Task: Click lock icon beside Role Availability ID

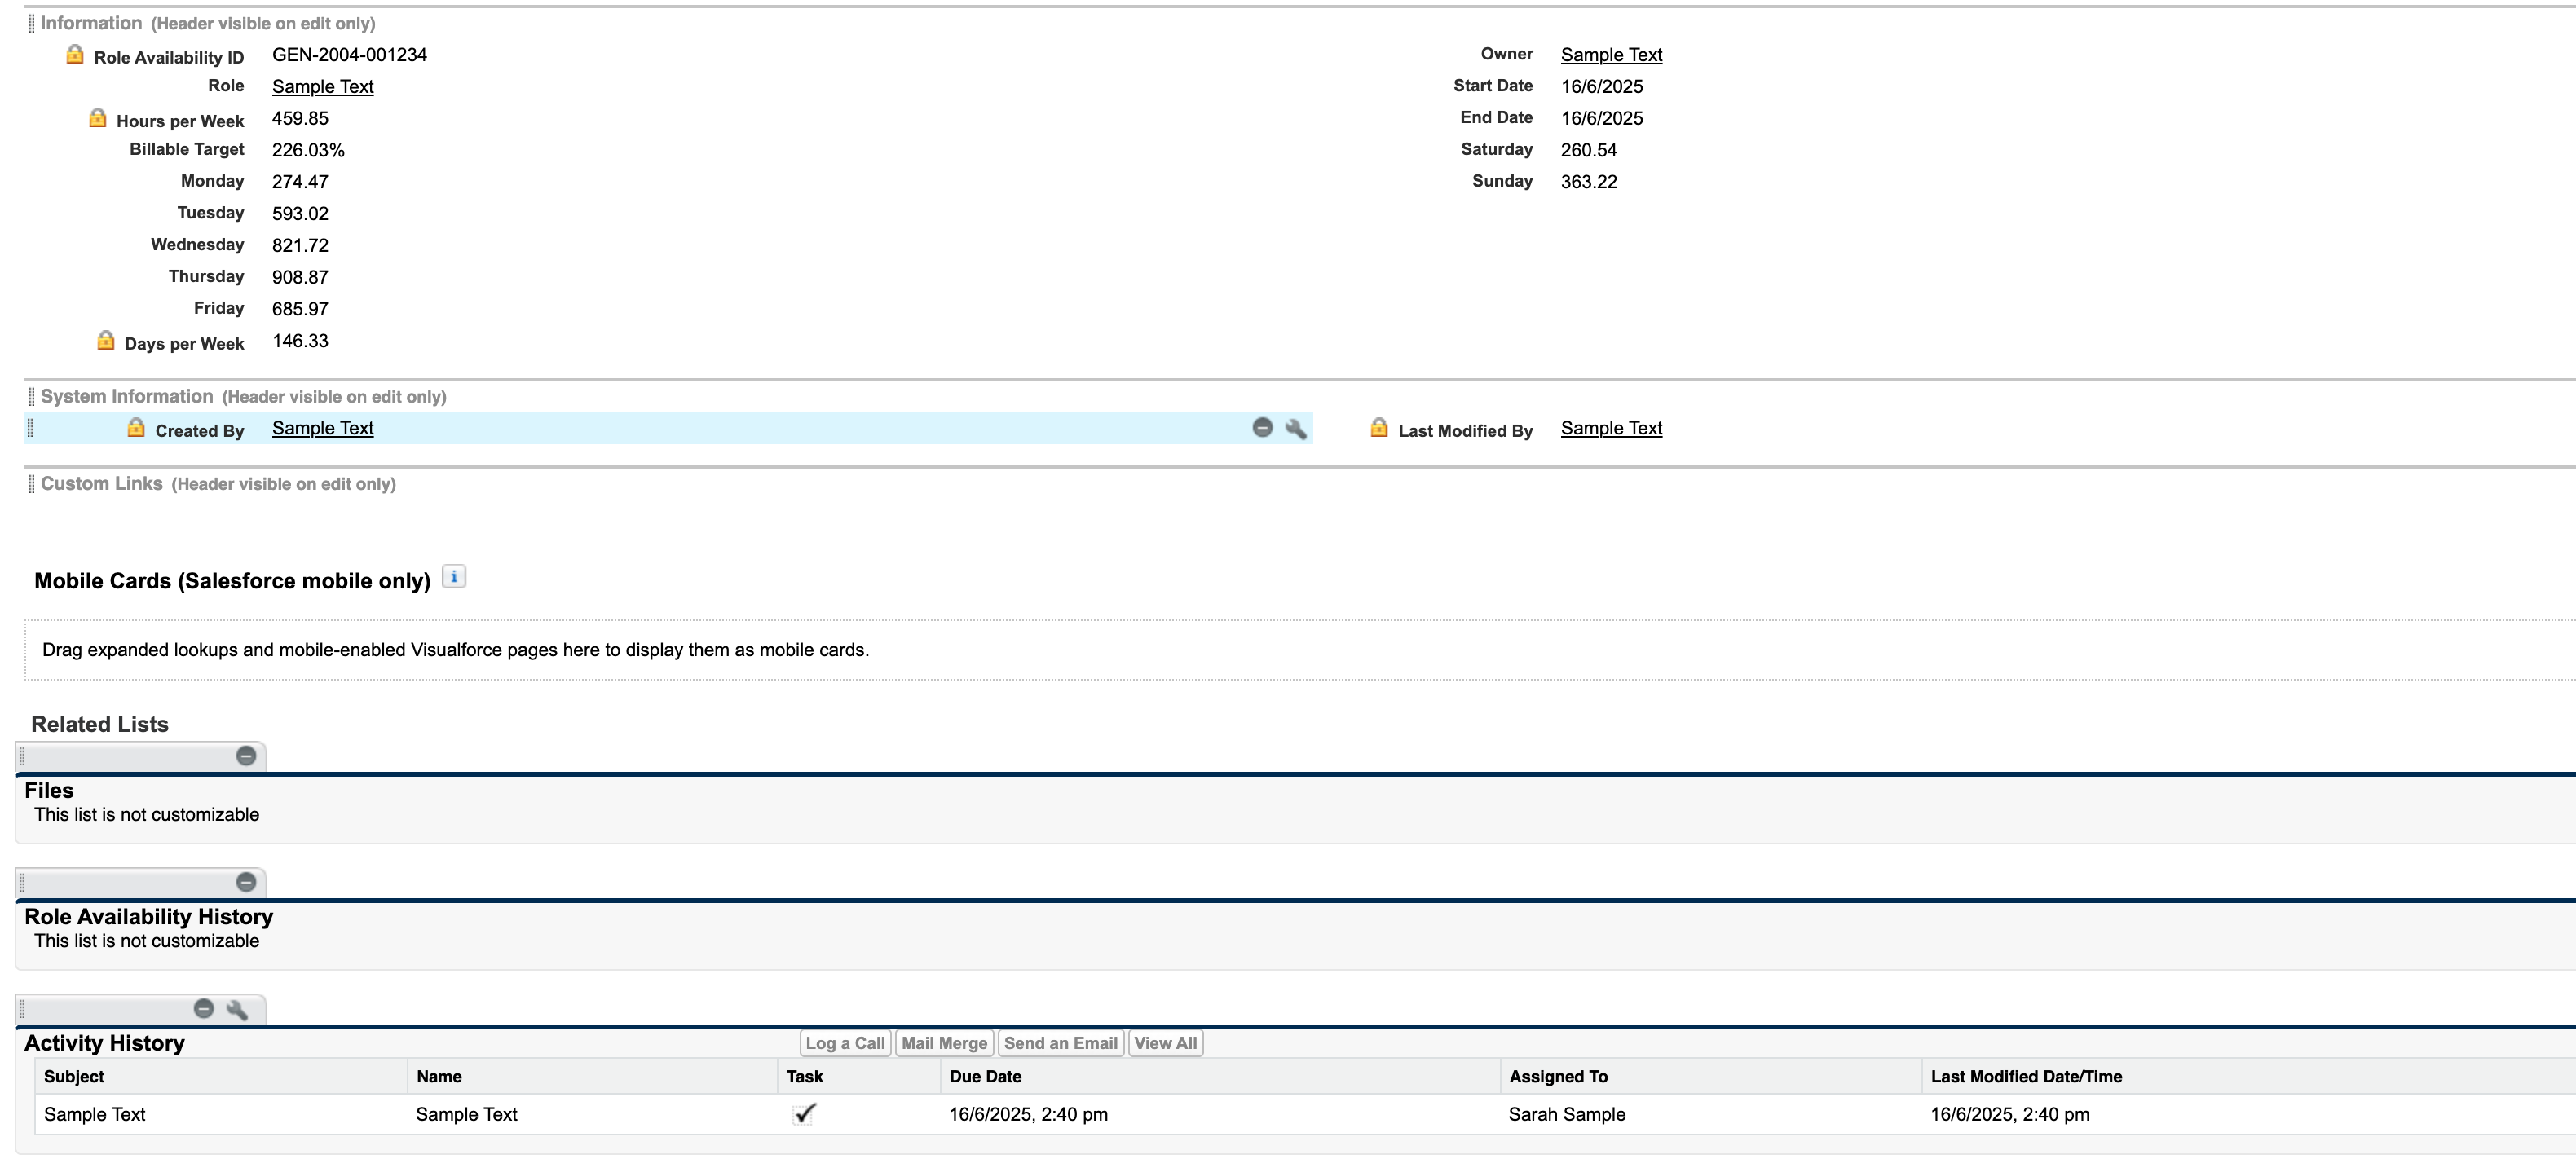Action: pyautogui.click(x=75, y=54)
